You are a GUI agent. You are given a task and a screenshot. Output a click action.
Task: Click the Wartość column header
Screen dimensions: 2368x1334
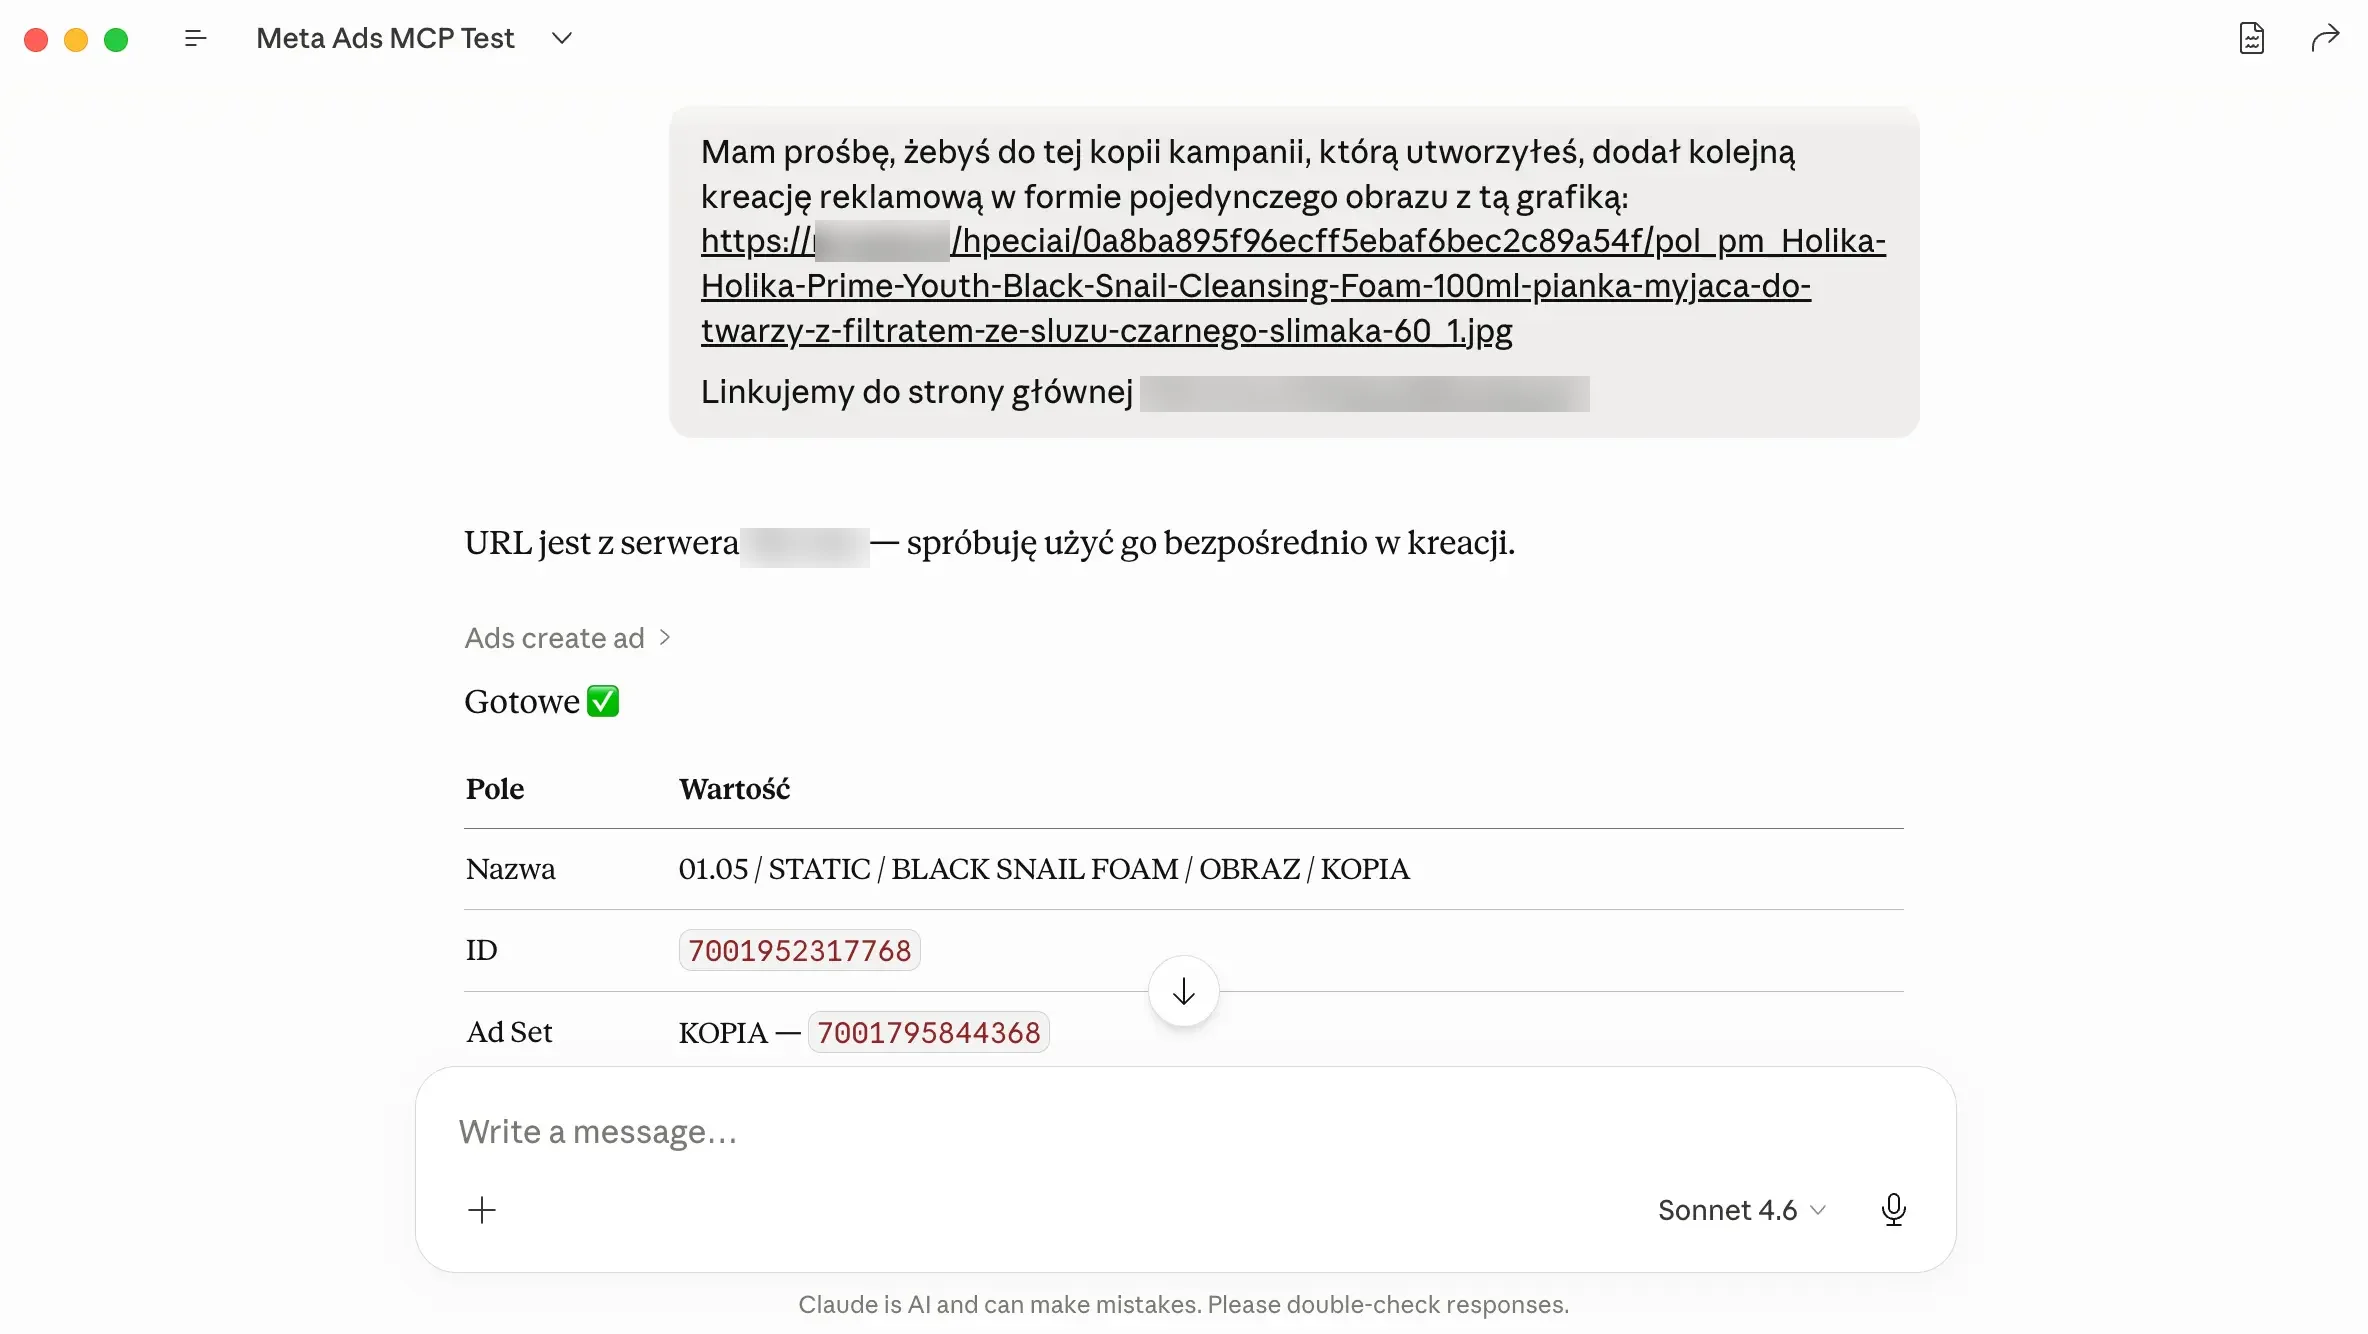tap(734, 789)
